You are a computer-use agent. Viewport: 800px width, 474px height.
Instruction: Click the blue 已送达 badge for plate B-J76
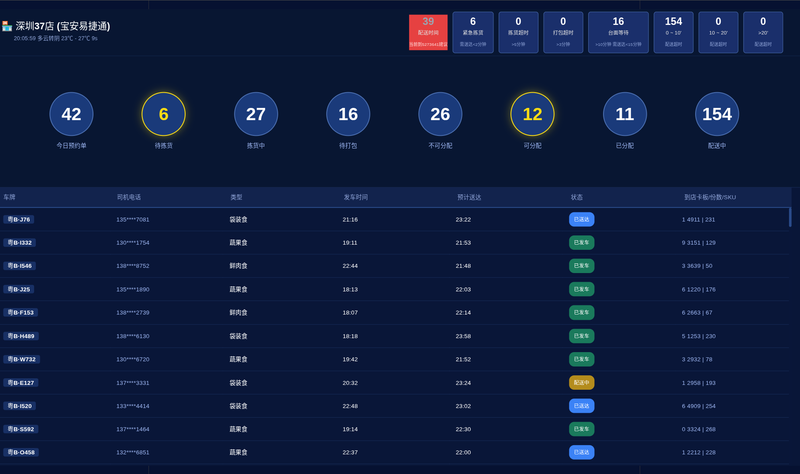(582, 219)
